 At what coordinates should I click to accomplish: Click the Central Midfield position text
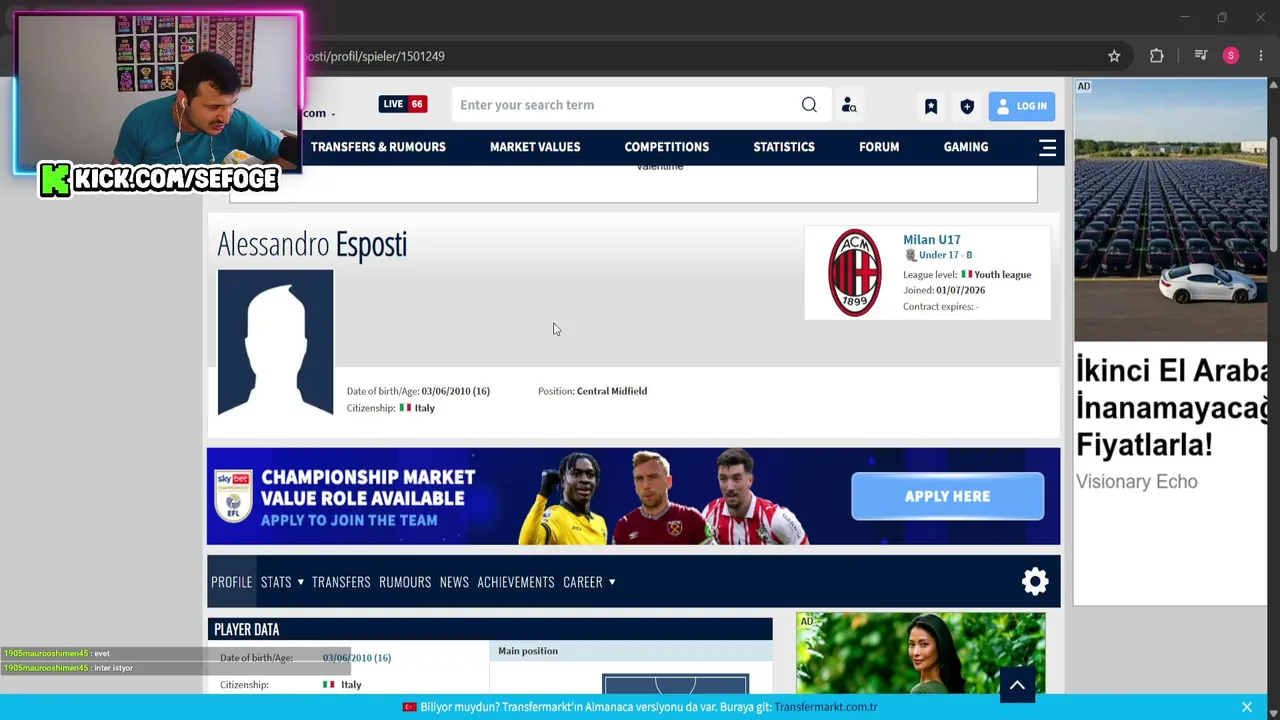click(612, 391)
